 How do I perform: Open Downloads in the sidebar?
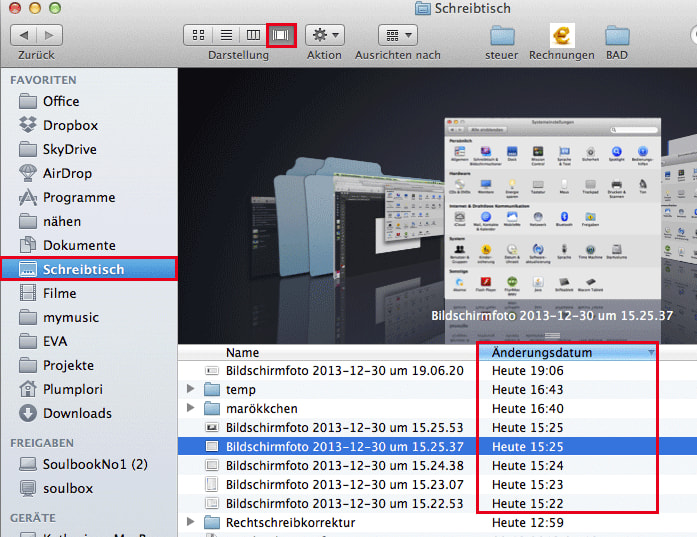89,413
